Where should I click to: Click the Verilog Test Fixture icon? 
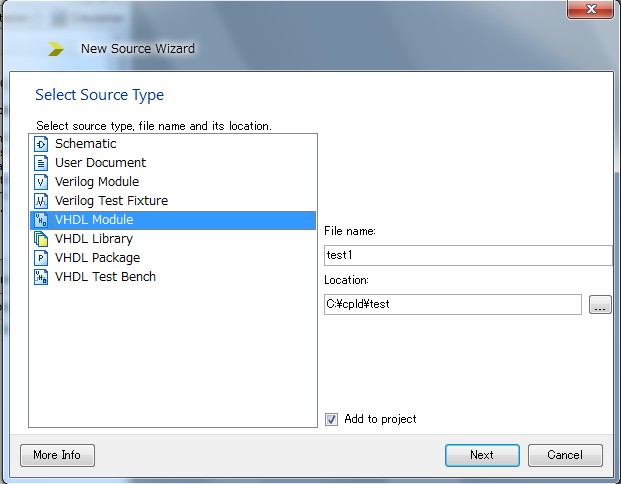point(41,201)
